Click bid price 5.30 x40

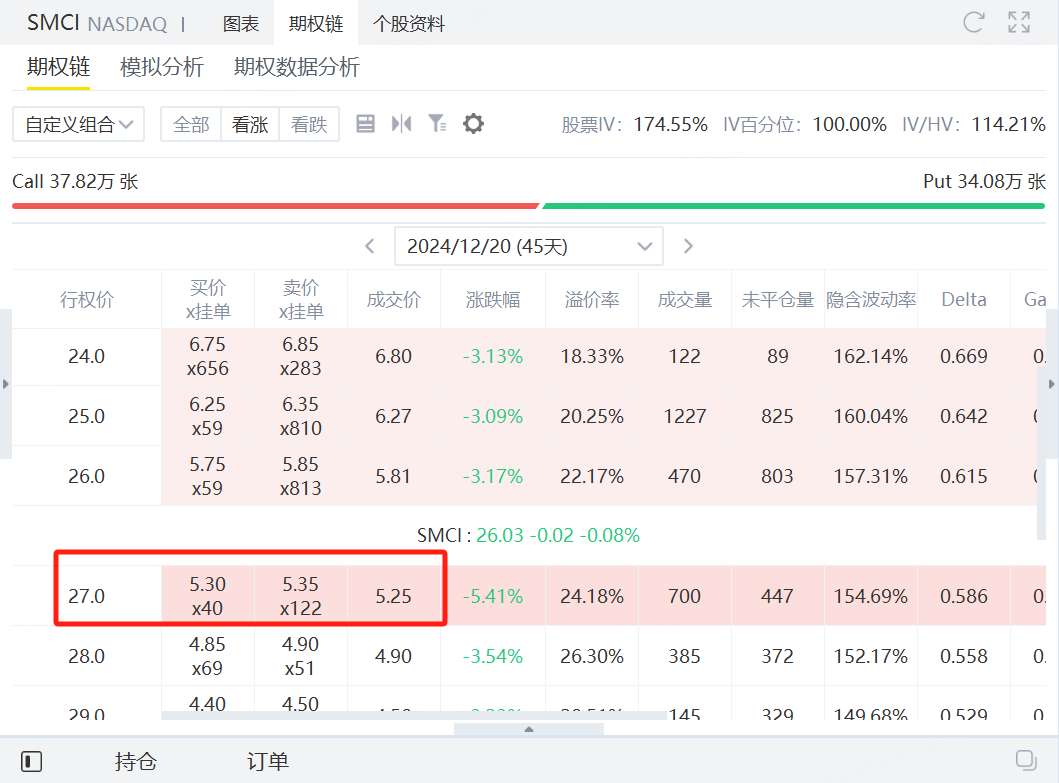207,596
